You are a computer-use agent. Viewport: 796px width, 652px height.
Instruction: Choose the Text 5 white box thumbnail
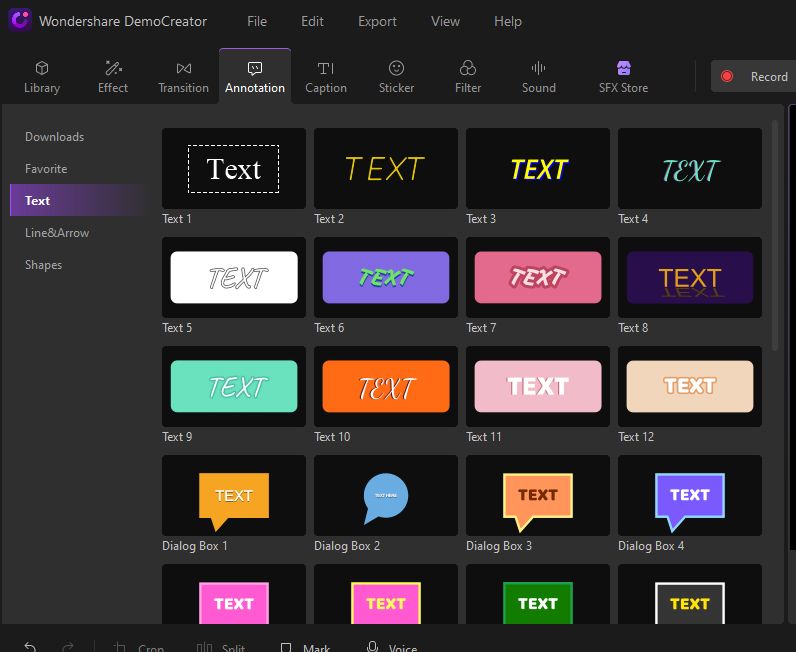click(234, 277)
